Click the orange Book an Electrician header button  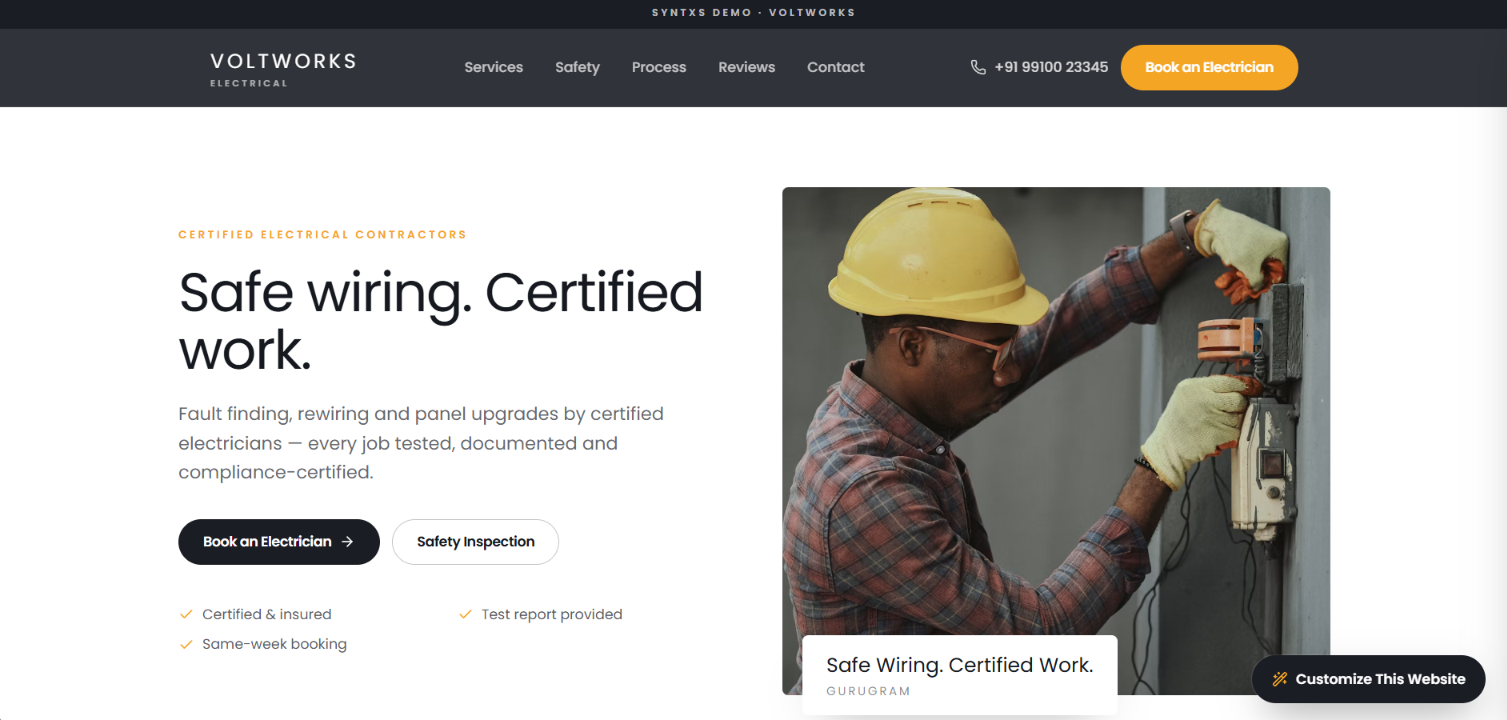[x=1209, y=67]
